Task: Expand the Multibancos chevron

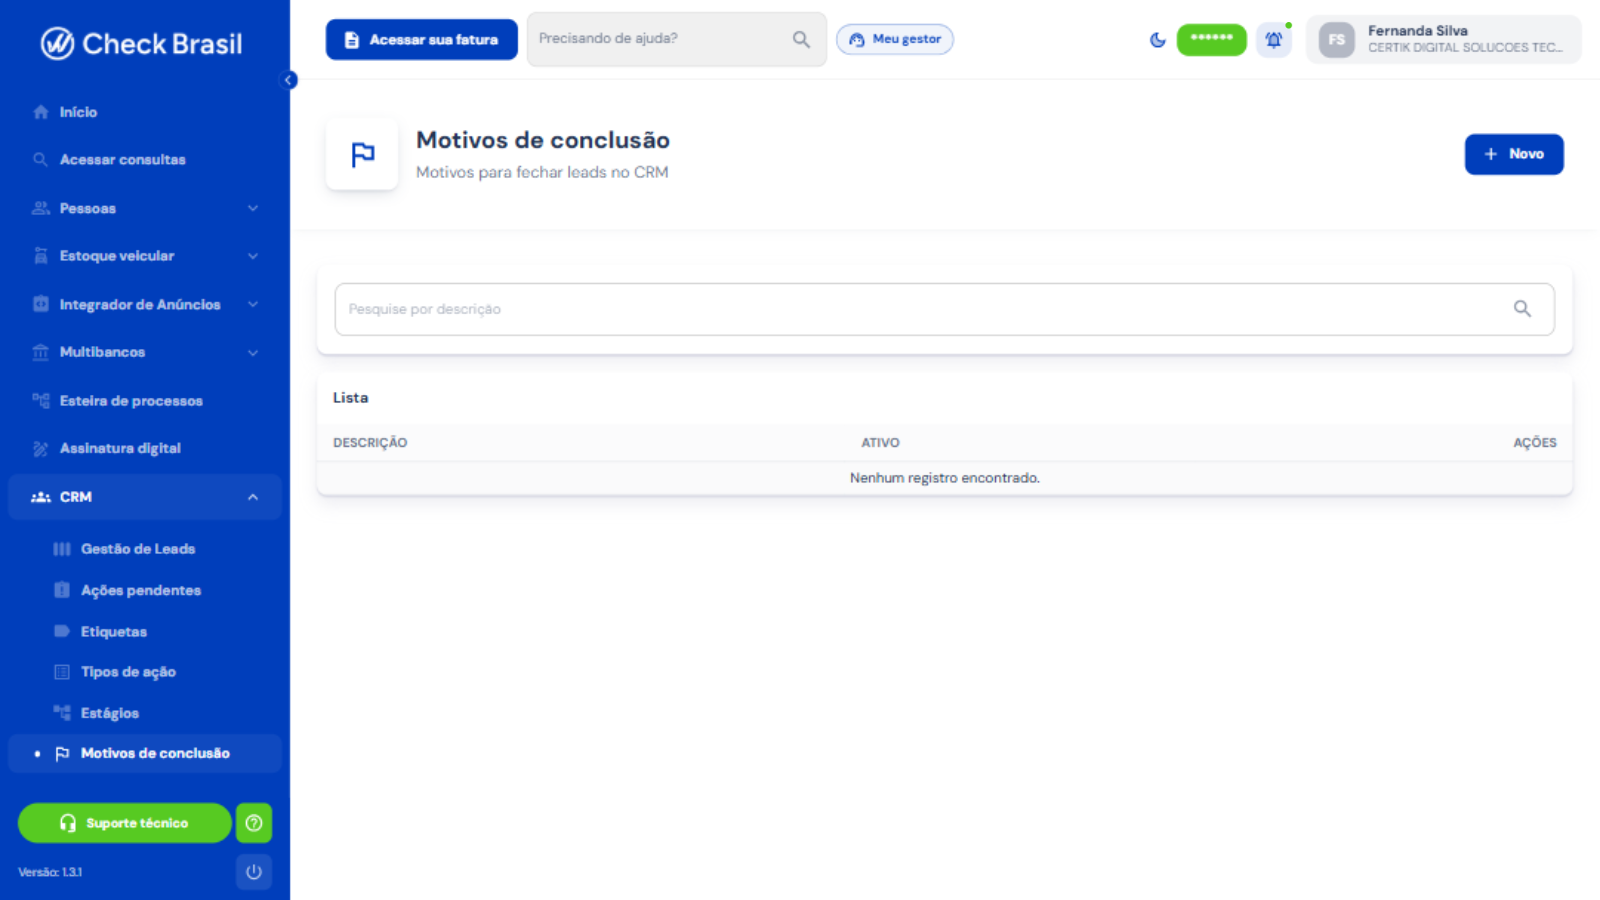Action: coord(253,352)
